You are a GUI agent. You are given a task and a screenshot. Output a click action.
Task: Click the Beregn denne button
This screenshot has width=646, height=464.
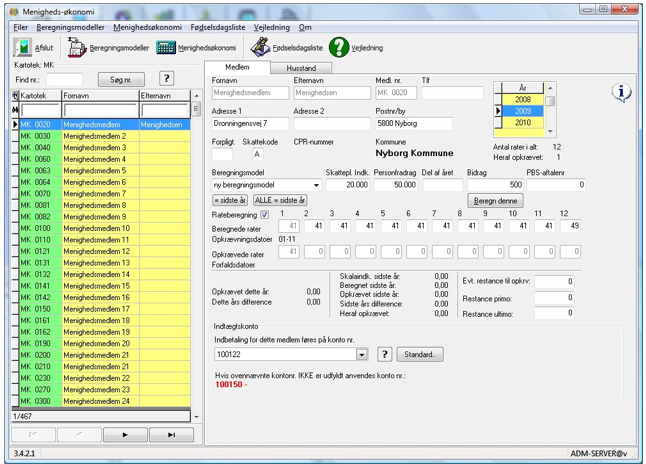coord(496,201)
